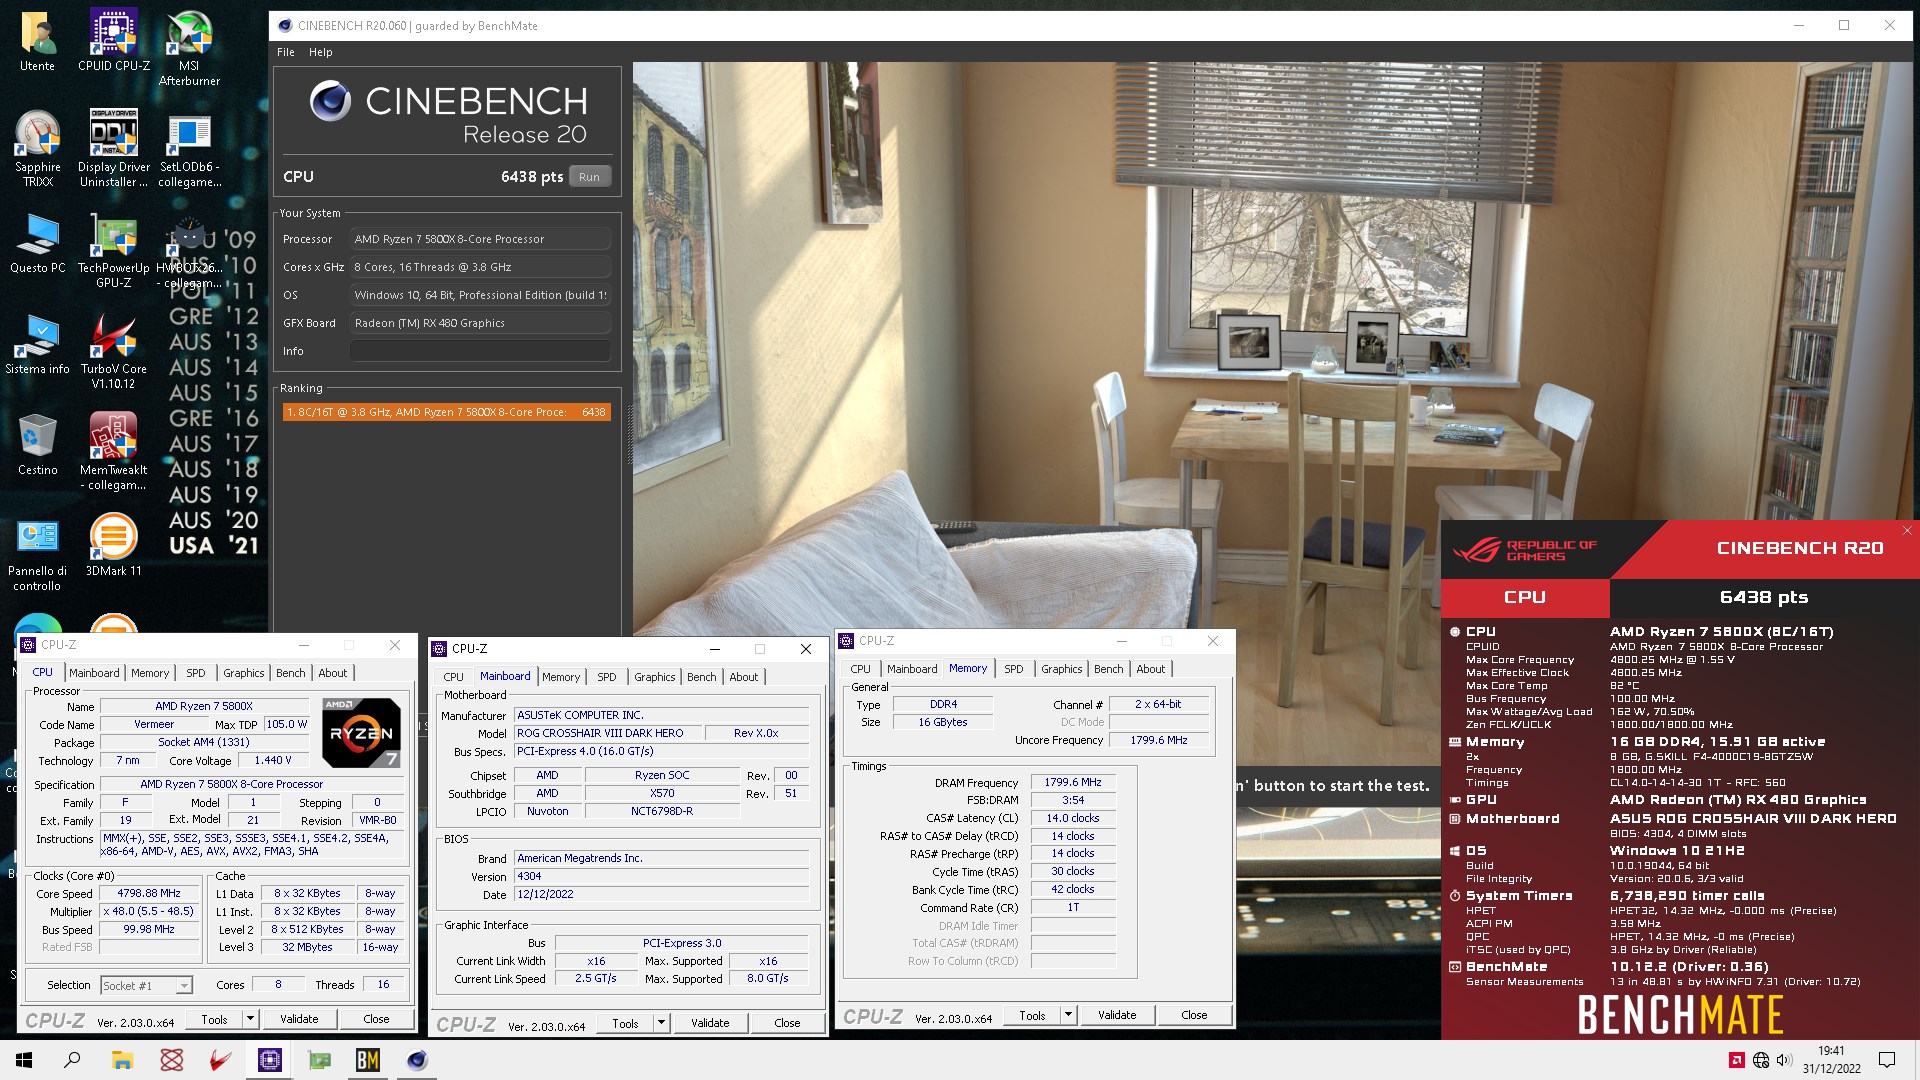This screenshot has height=1080, width=1920.
Task: Open the Socket #1 selection dropdown
Action: click(x=146, y=986)
